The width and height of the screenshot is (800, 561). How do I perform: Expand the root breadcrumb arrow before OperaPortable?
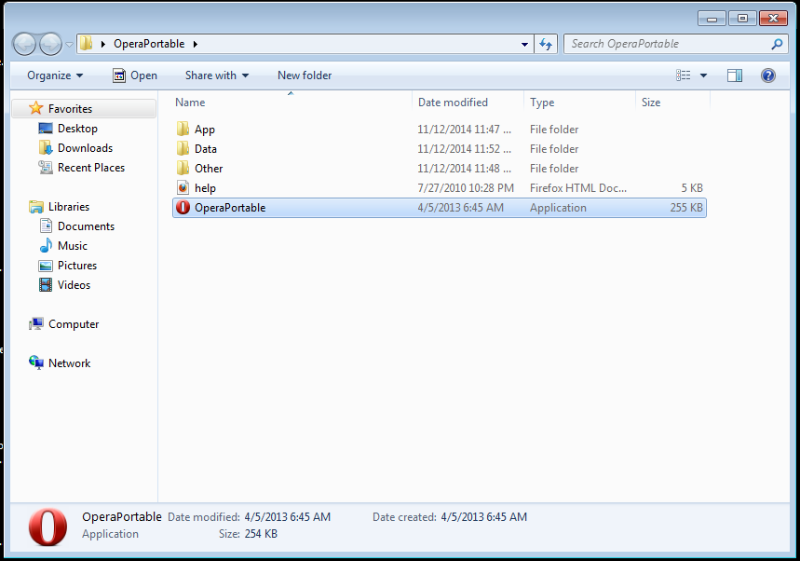[x=103, y=44]
